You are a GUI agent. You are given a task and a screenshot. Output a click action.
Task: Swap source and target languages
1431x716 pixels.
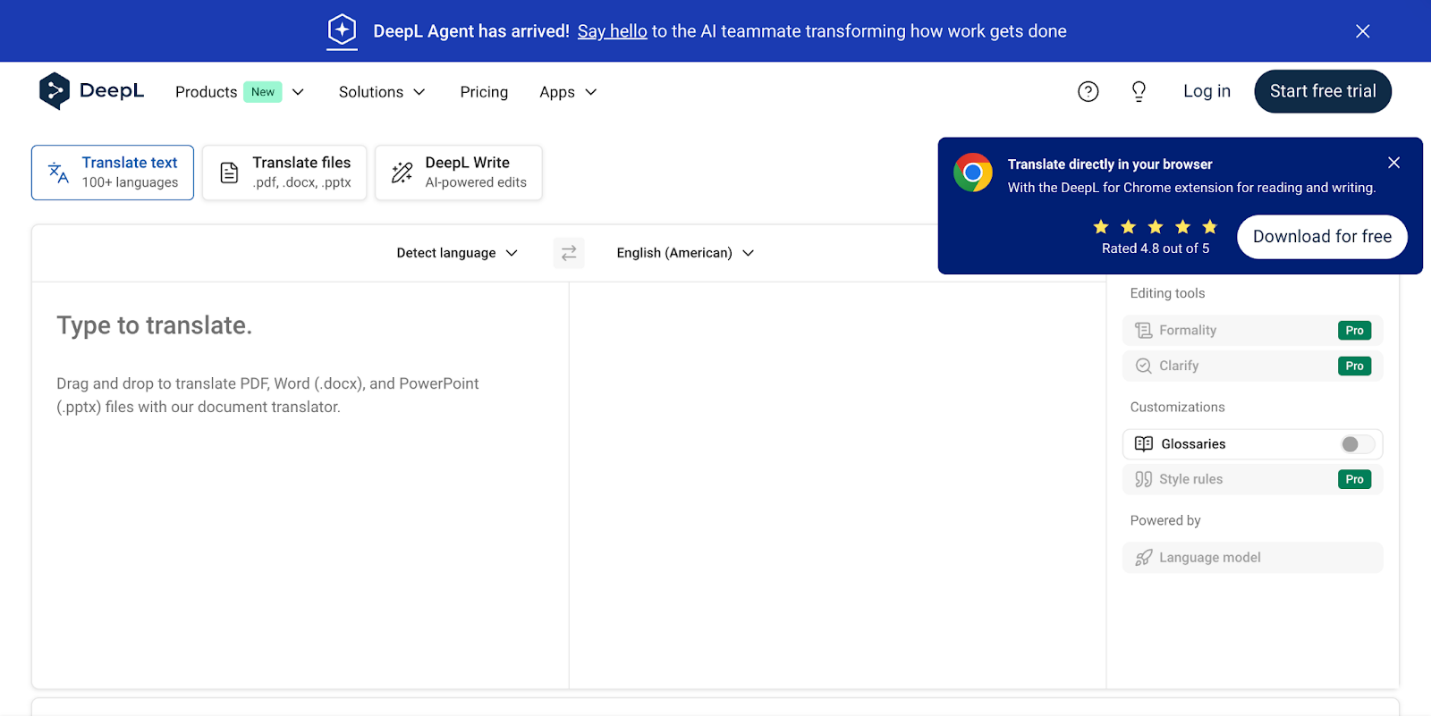(568, 253)
